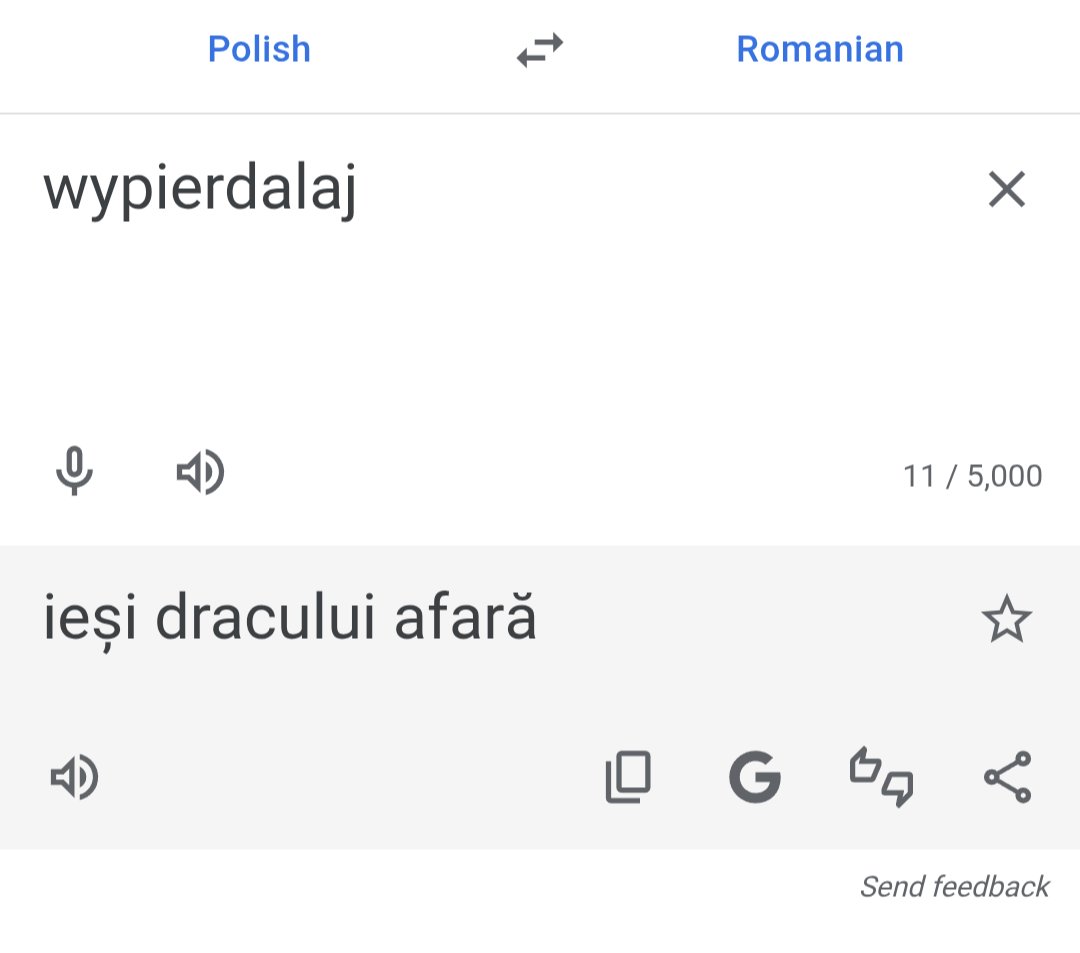Click the word "dracului" in the translation
Viewport: 1080px width, 953px height.
(265, 620)
